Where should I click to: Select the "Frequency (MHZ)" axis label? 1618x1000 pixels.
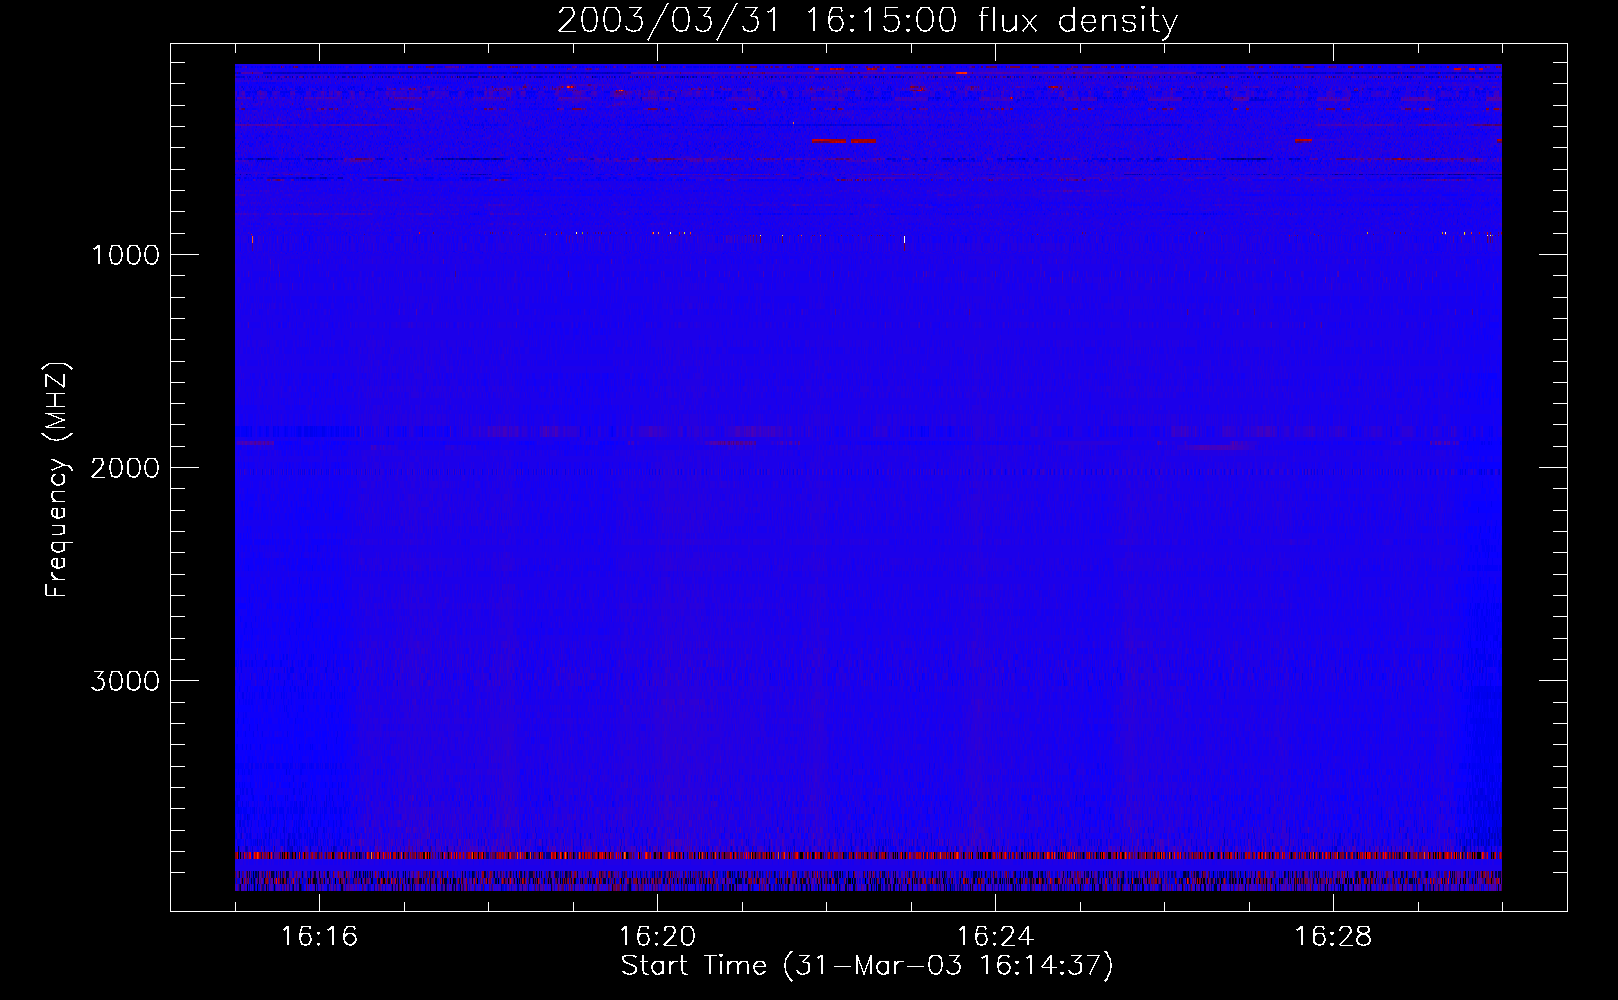[57, 480]
